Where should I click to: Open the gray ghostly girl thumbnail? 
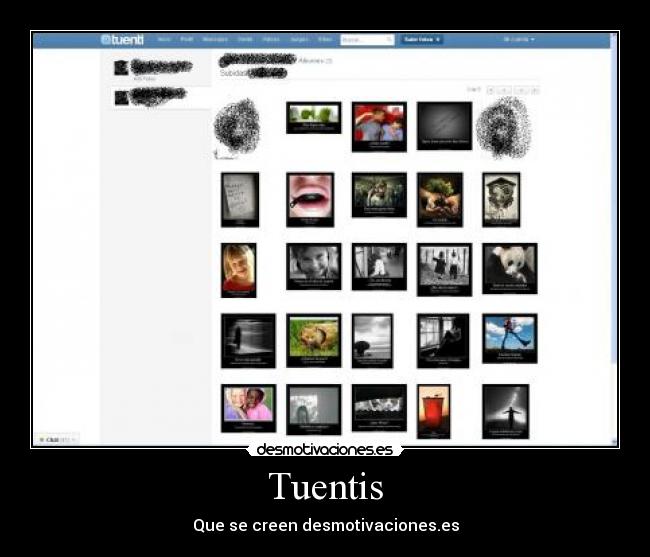314,409
